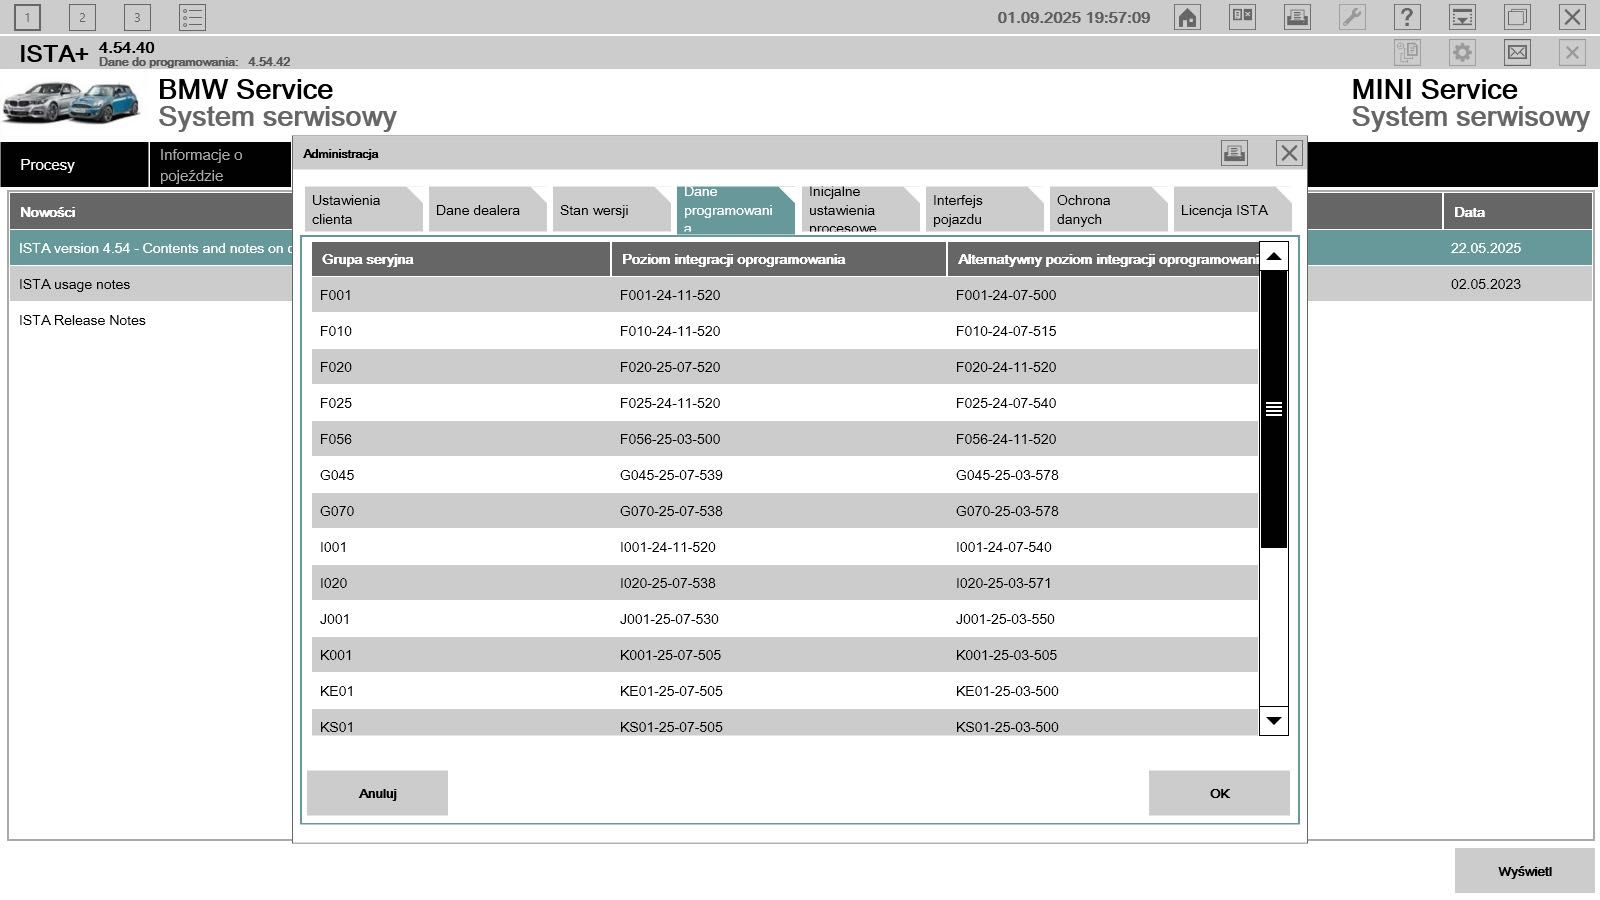Select the Dane programowania tab
Image resolution: width=1600 pixels, height=900 pixels.
tap(736, 210)
